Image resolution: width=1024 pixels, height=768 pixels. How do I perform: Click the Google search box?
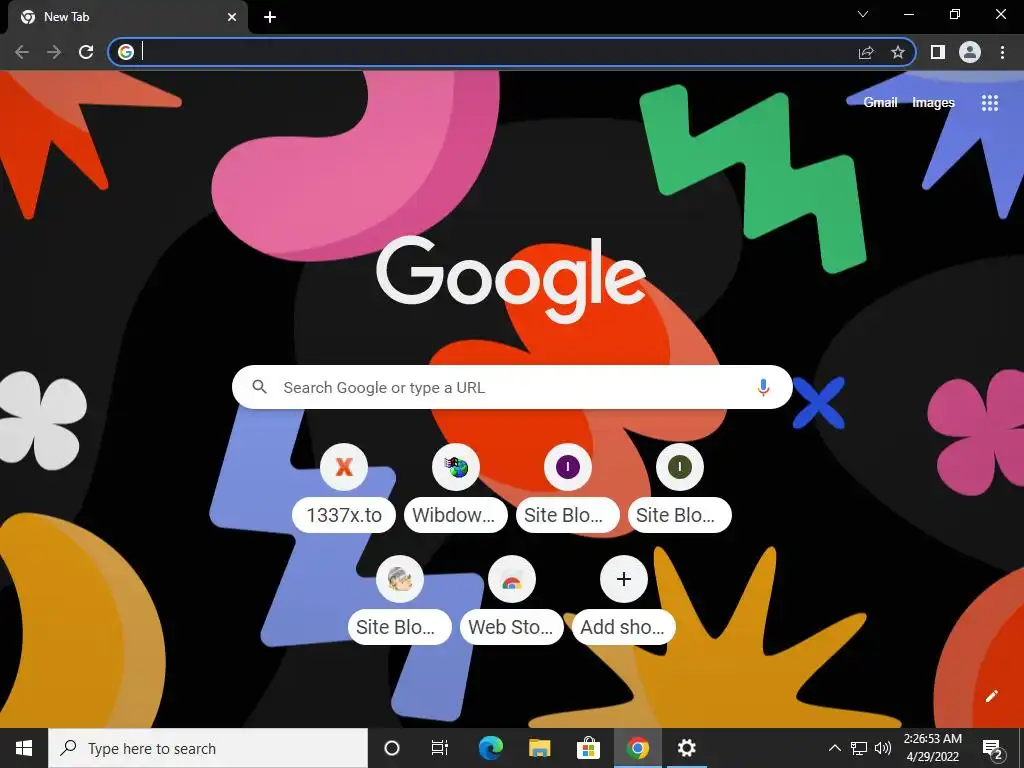pyautogui.click(x=512, y=387)
